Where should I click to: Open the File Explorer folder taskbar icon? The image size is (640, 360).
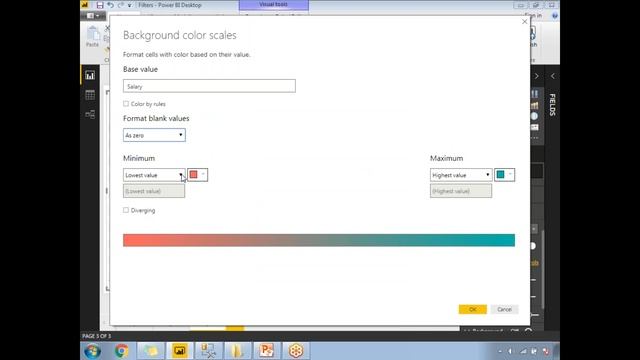(x=238, y=351)
